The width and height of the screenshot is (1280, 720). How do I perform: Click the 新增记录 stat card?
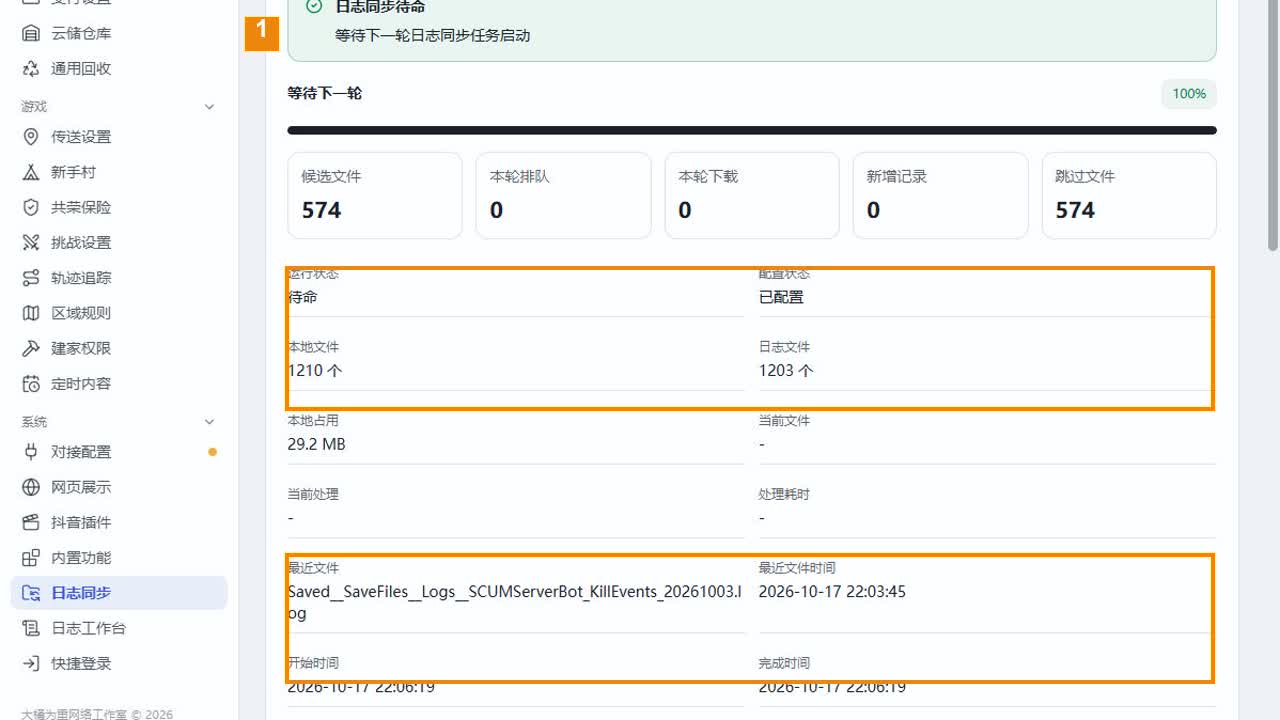[x=940, y=195]
